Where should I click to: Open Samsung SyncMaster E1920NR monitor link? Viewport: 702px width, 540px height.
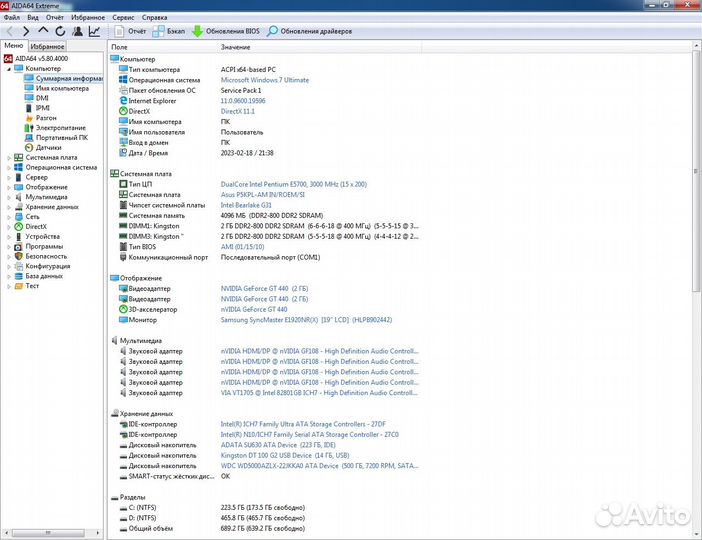pyautogui.click(x=306, y=320)
